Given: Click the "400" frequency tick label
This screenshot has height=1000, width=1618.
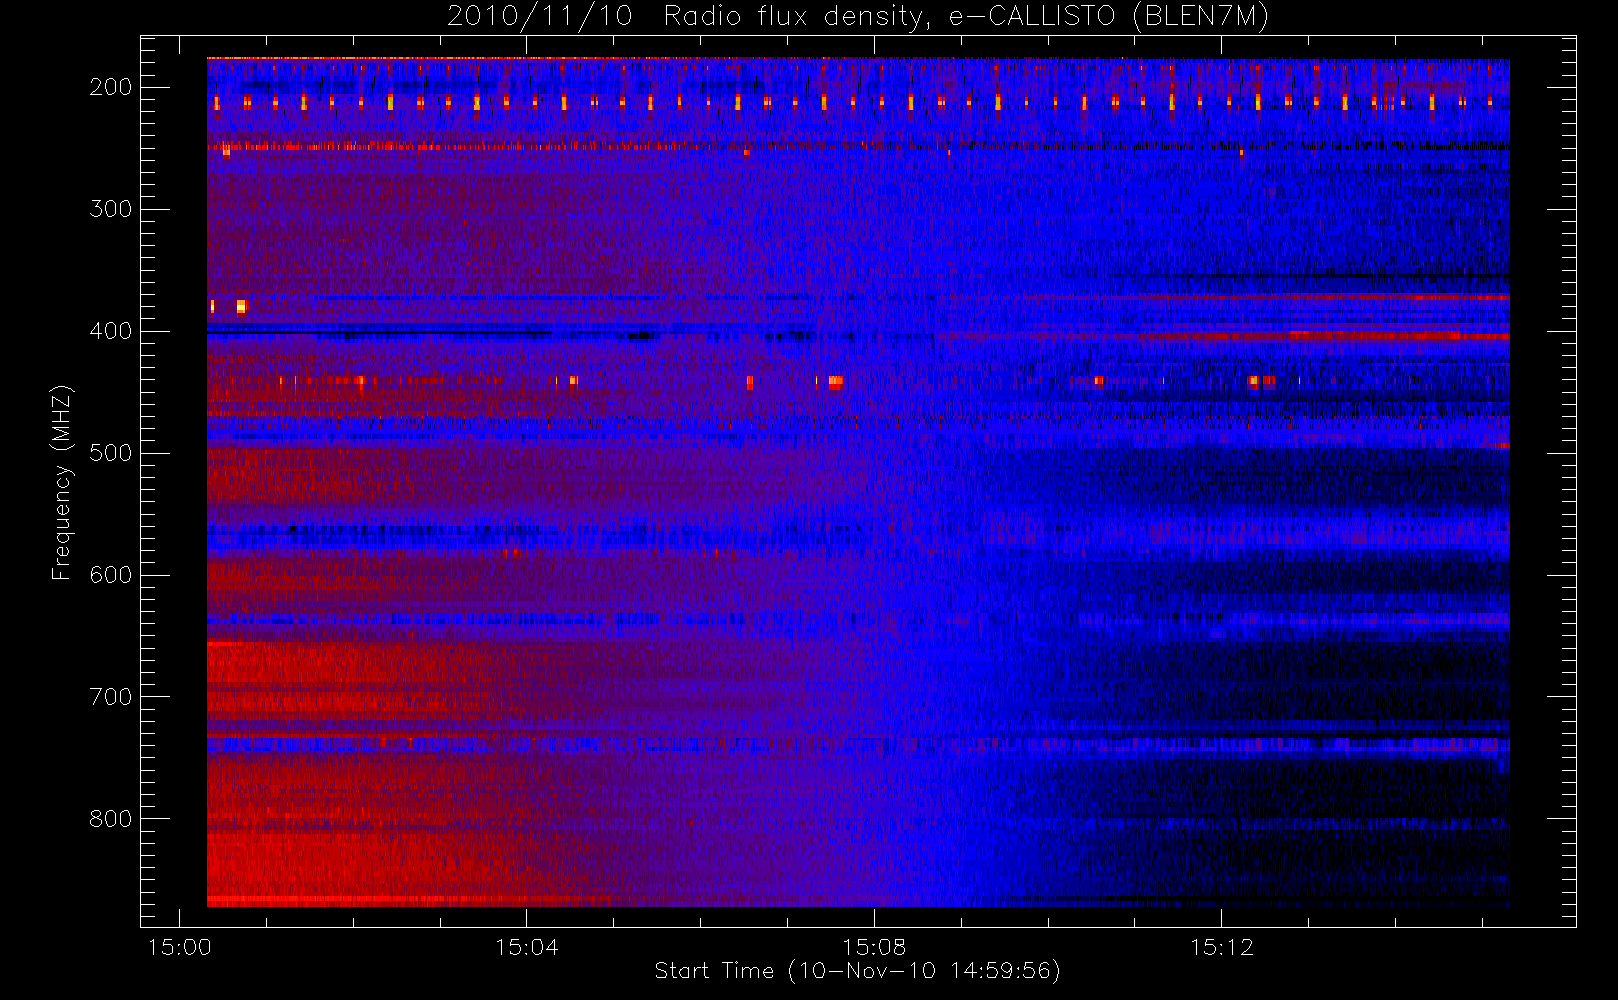Looking at the screenshot, I should (x=111, y=331).
